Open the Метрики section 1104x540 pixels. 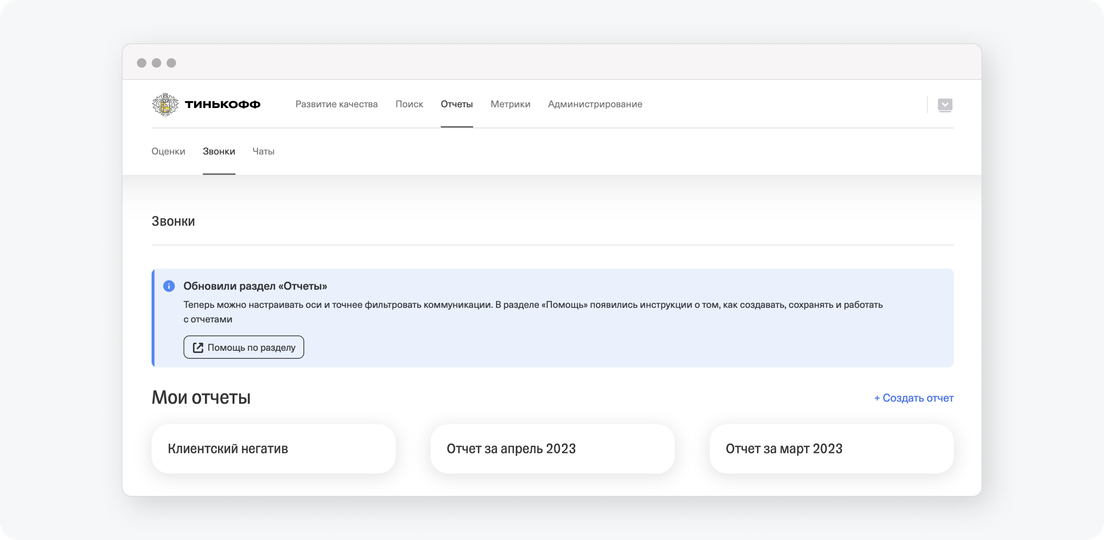point(510,104)
